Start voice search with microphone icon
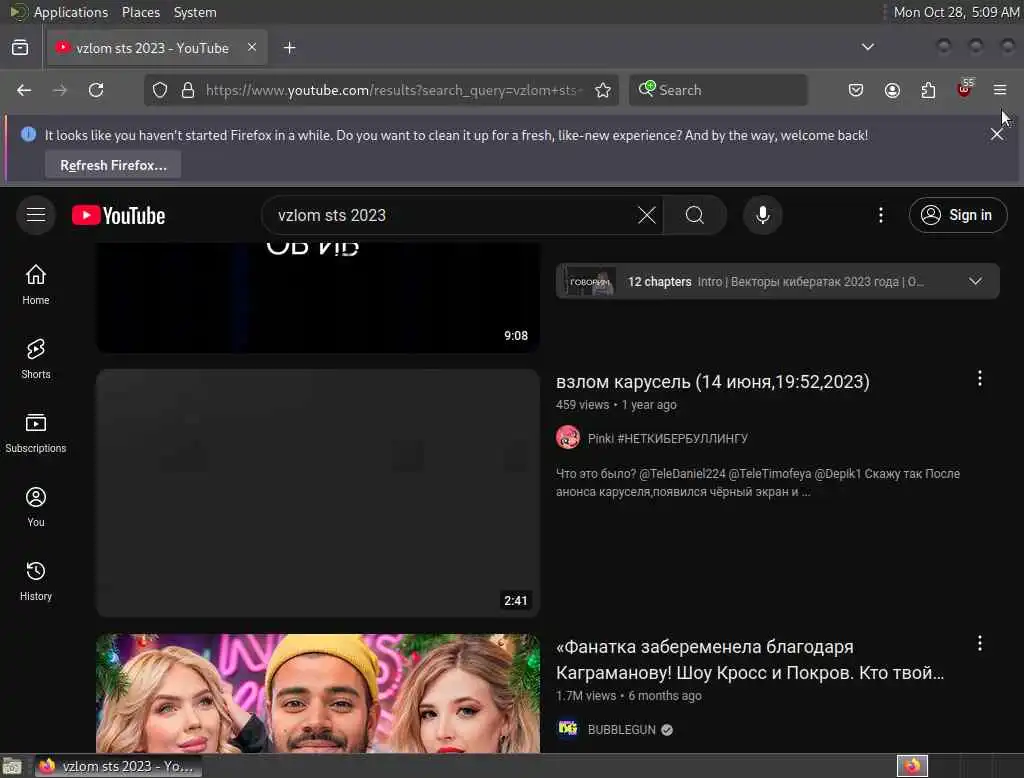 [762, 215]
